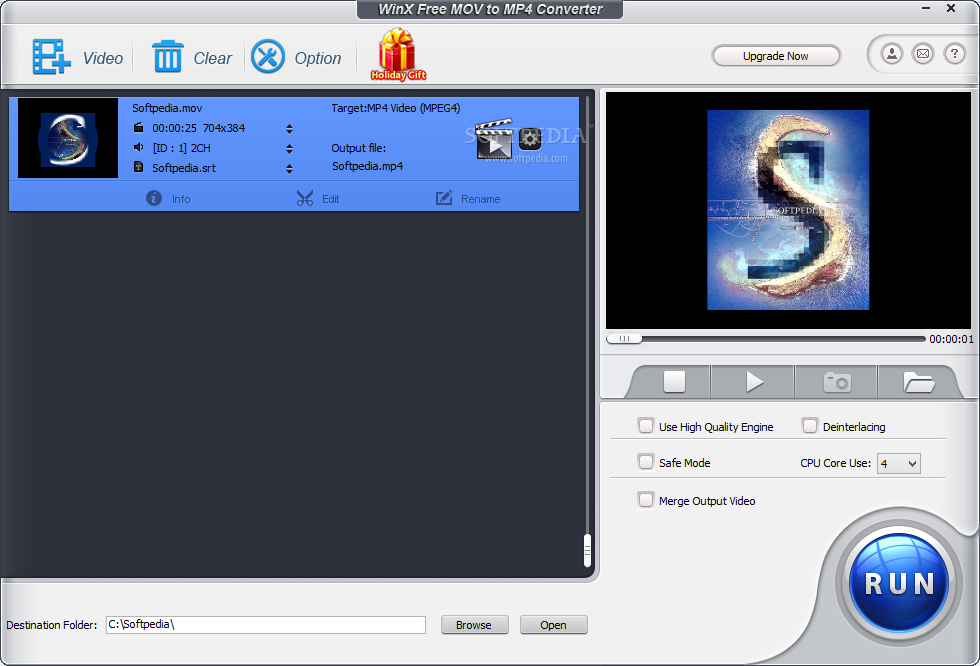Image resolution: width=980 pixels, height=666 pixels.
Task: Click the speaker audio track icon
Action: [139, 147]
